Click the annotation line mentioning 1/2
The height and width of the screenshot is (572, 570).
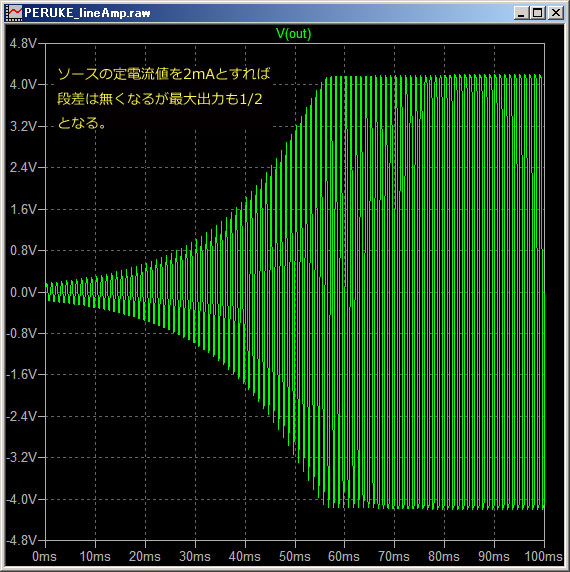(160, 99)
